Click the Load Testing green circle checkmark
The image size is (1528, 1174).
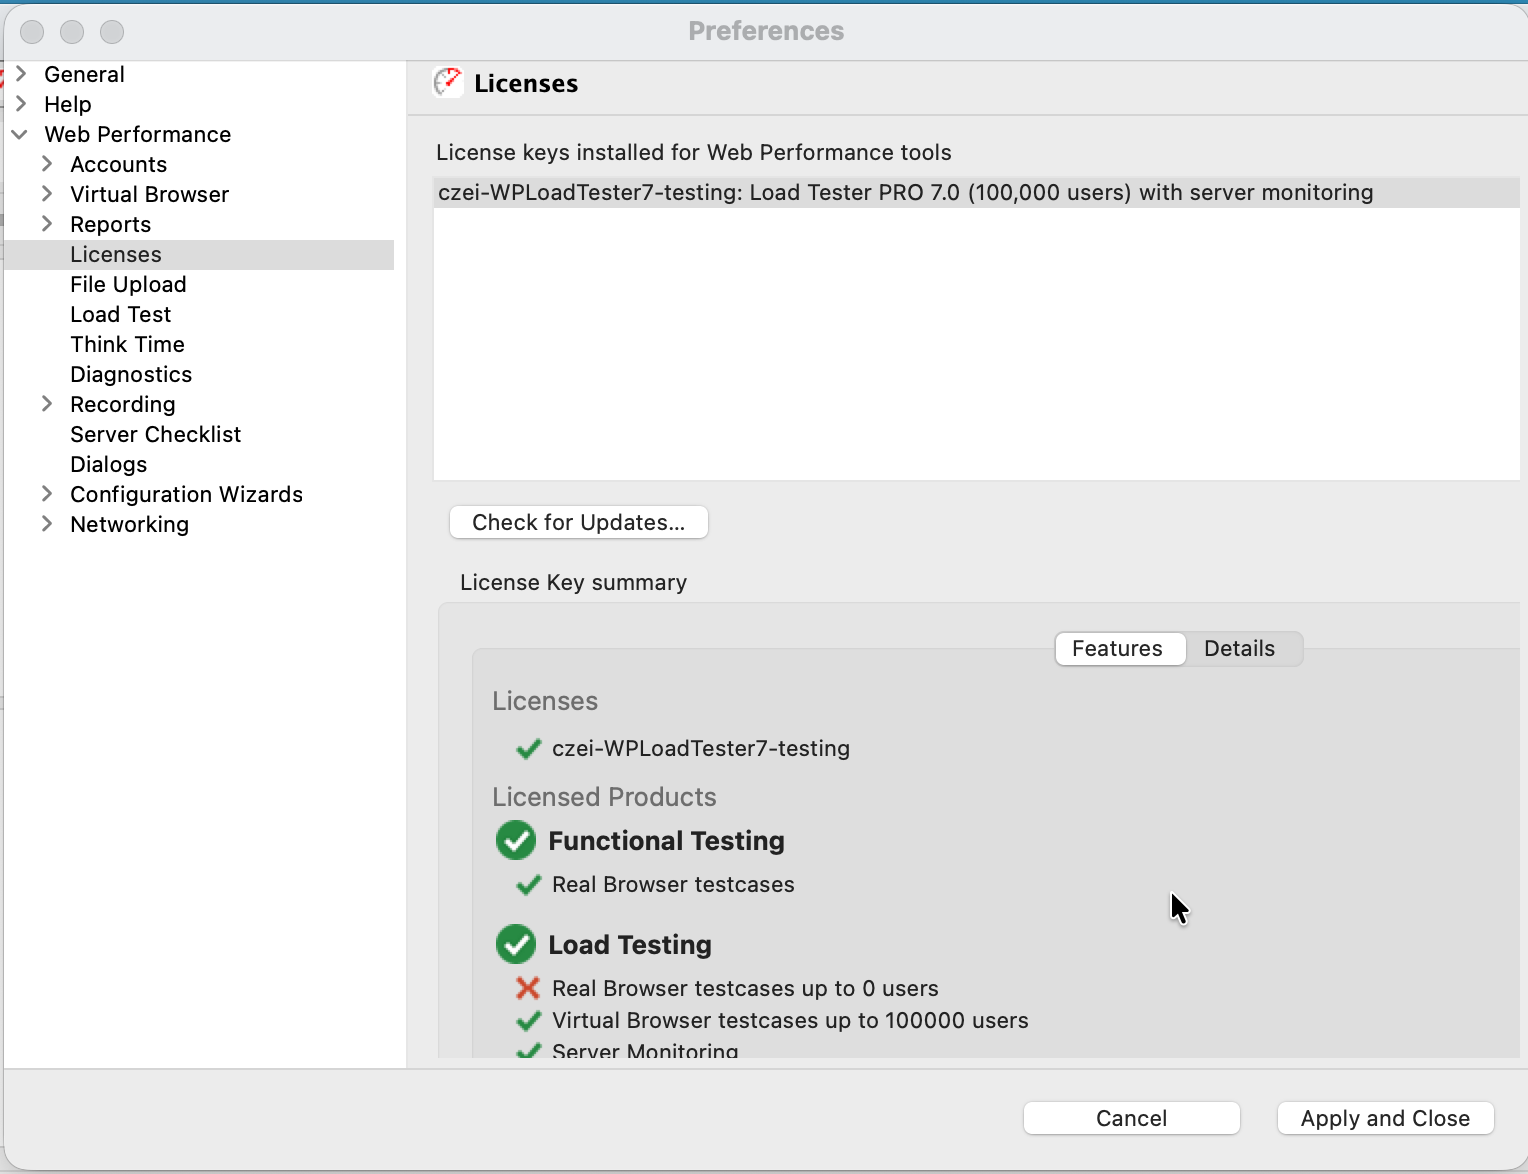pyautogui.click(x=516, y=944)
